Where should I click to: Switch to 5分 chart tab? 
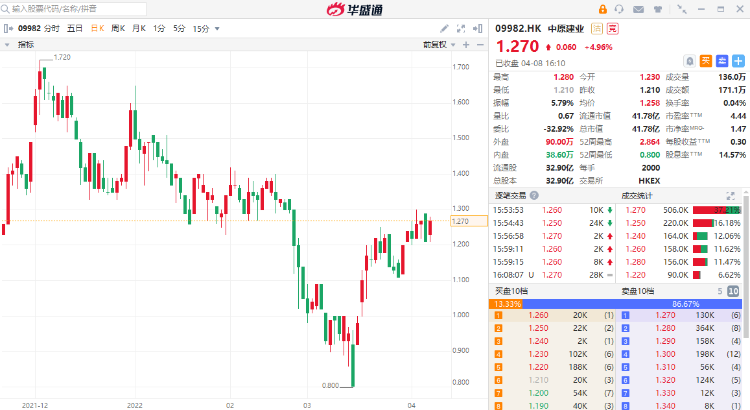[x=179, y=29]
